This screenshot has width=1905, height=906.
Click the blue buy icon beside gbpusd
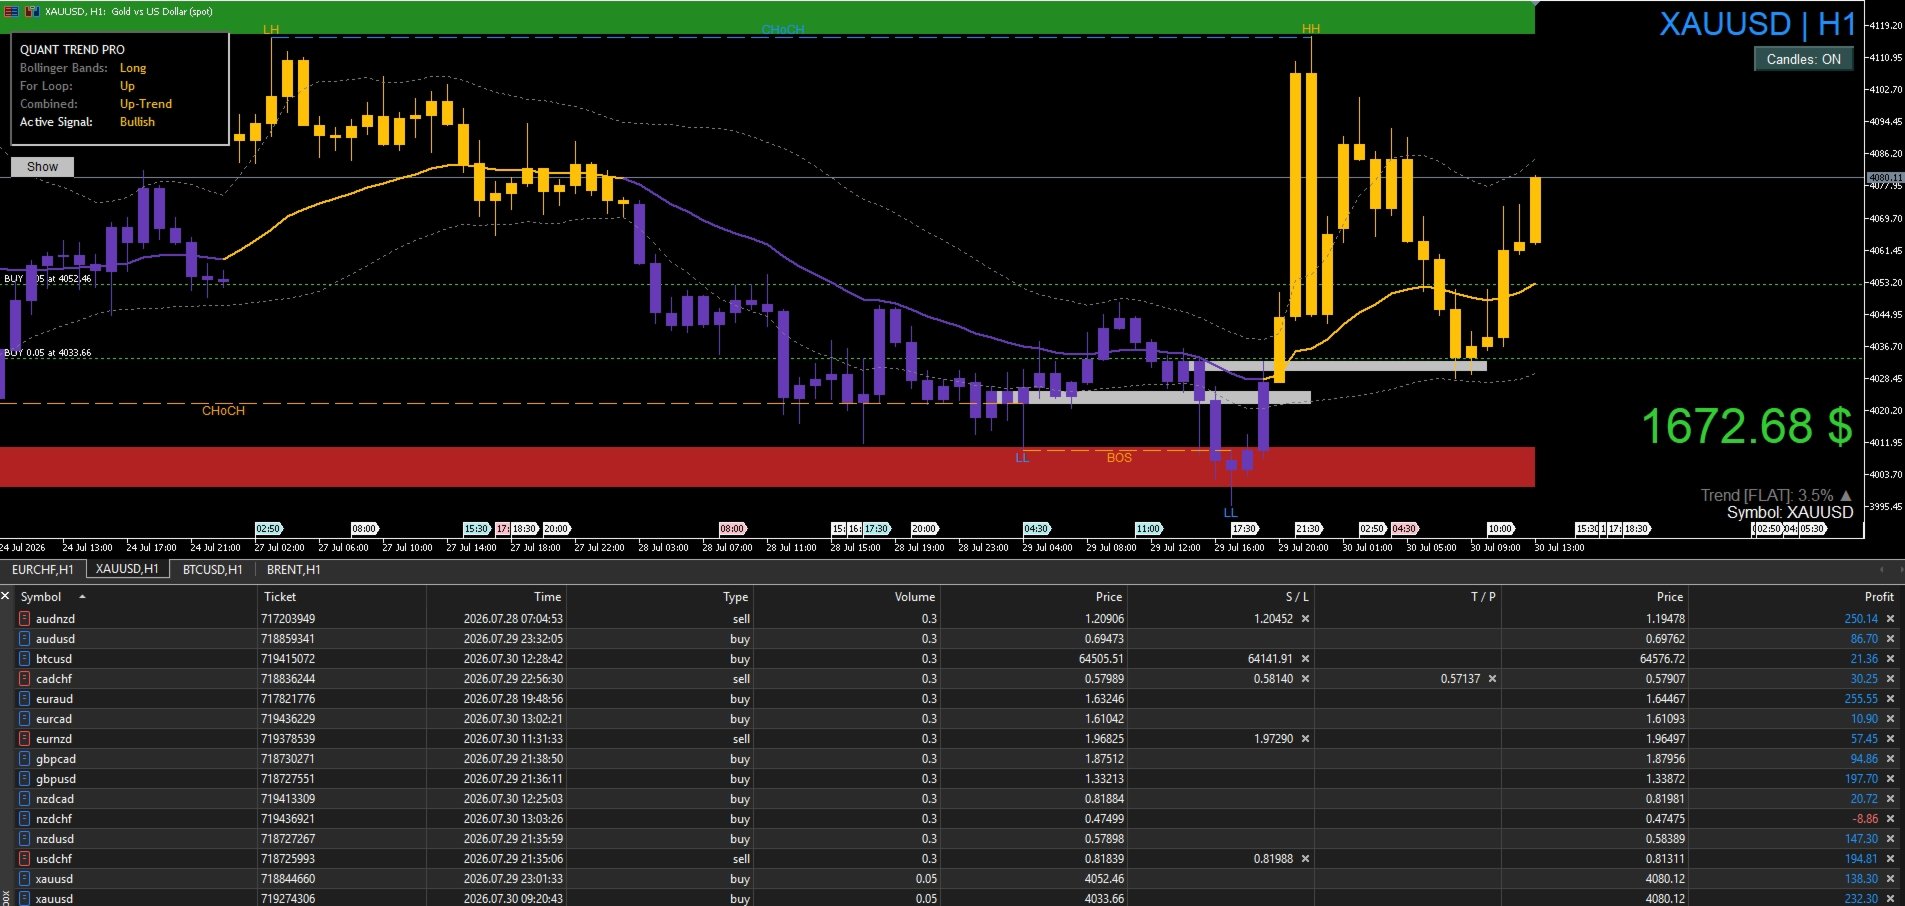point(25,779)
